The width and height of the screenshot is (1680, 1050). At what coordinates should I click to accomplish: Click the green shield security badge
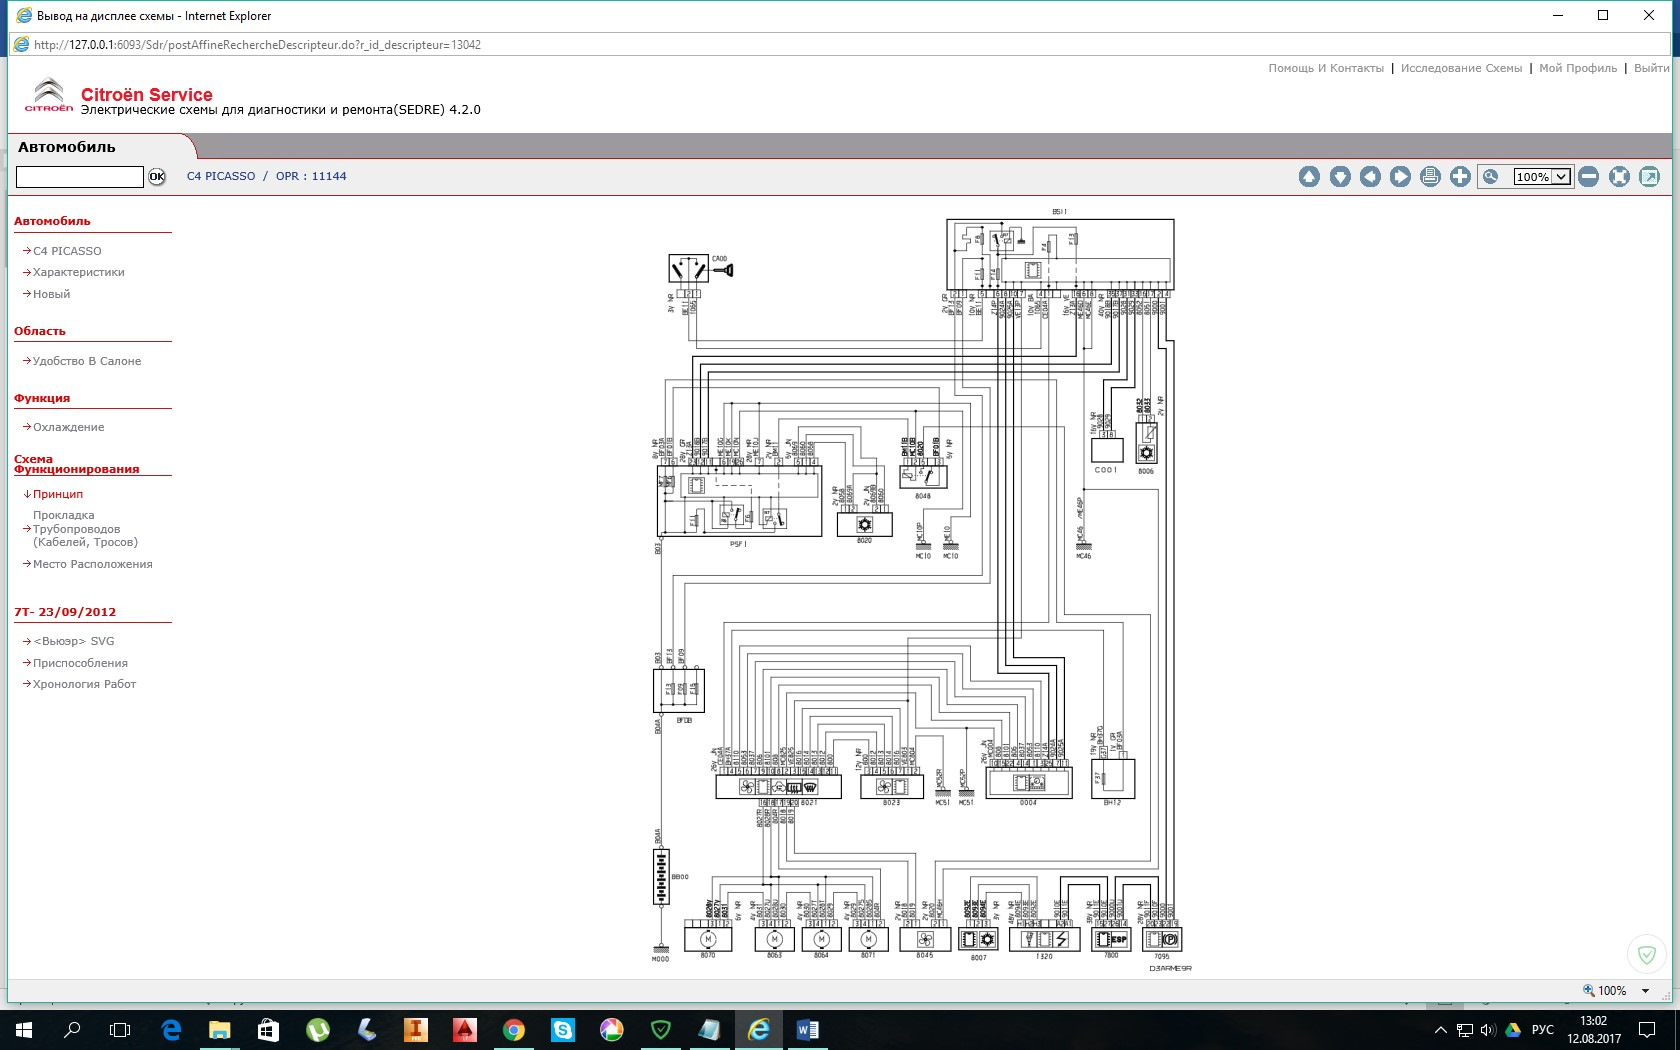coord(1646,954)
